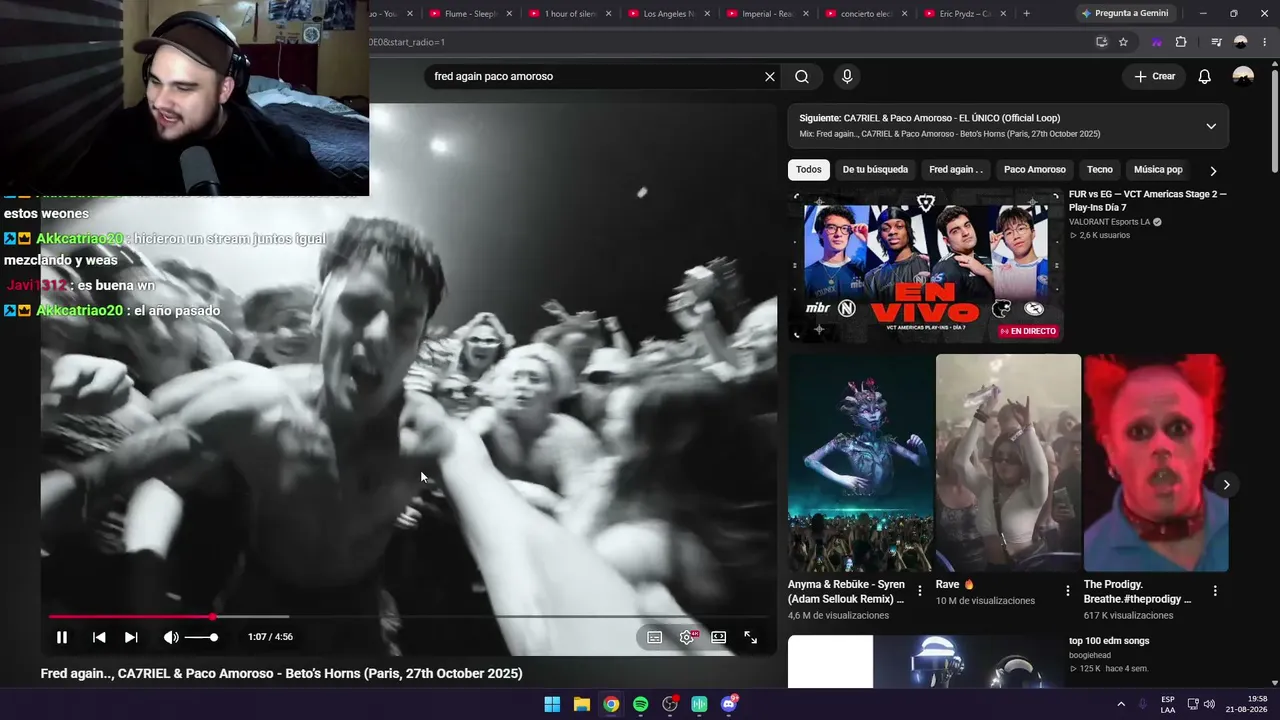This screenshot has height=720, width=1280.
Task: Click the "Pregunta a Gemini" button
Action: (1123, 13)
